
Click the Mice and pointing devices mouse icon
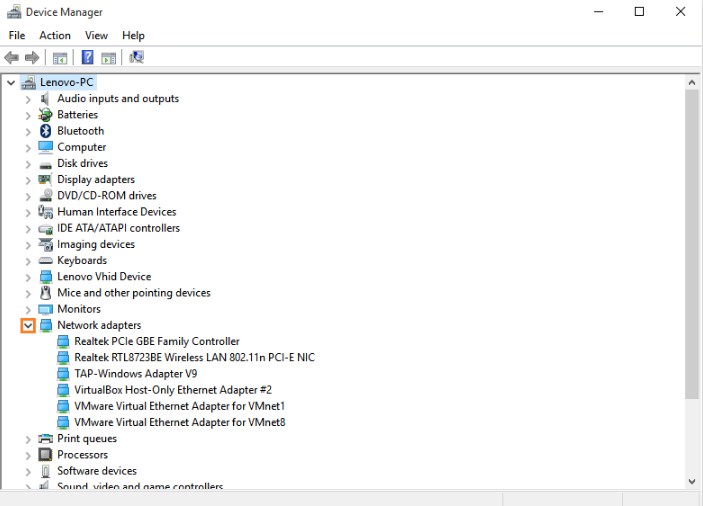[45, 293]
